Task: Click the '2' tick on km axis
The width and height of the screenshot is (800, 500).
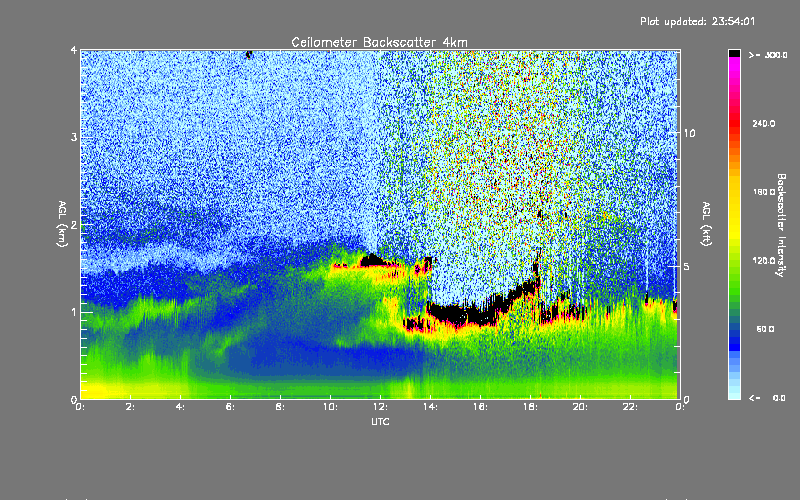Action: [x=74, y=224]
